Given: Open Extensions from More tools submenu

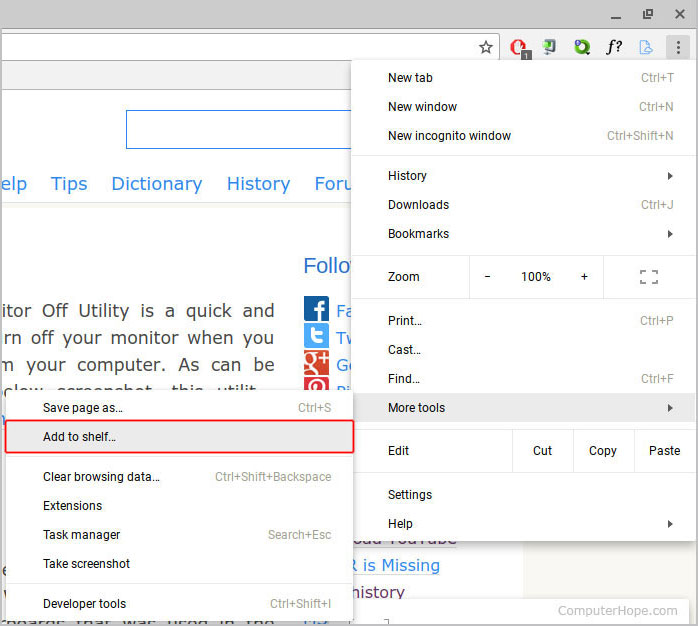Looking at the screenshot, I should coord(179,506).
